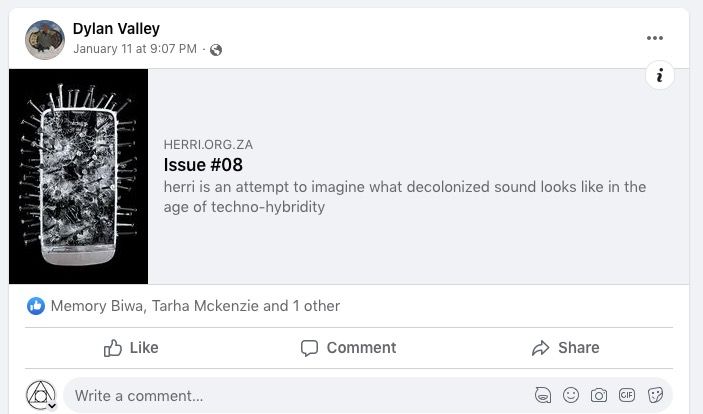Open the emoji picker for comment
703x414 pixels.
click(571, 395)
